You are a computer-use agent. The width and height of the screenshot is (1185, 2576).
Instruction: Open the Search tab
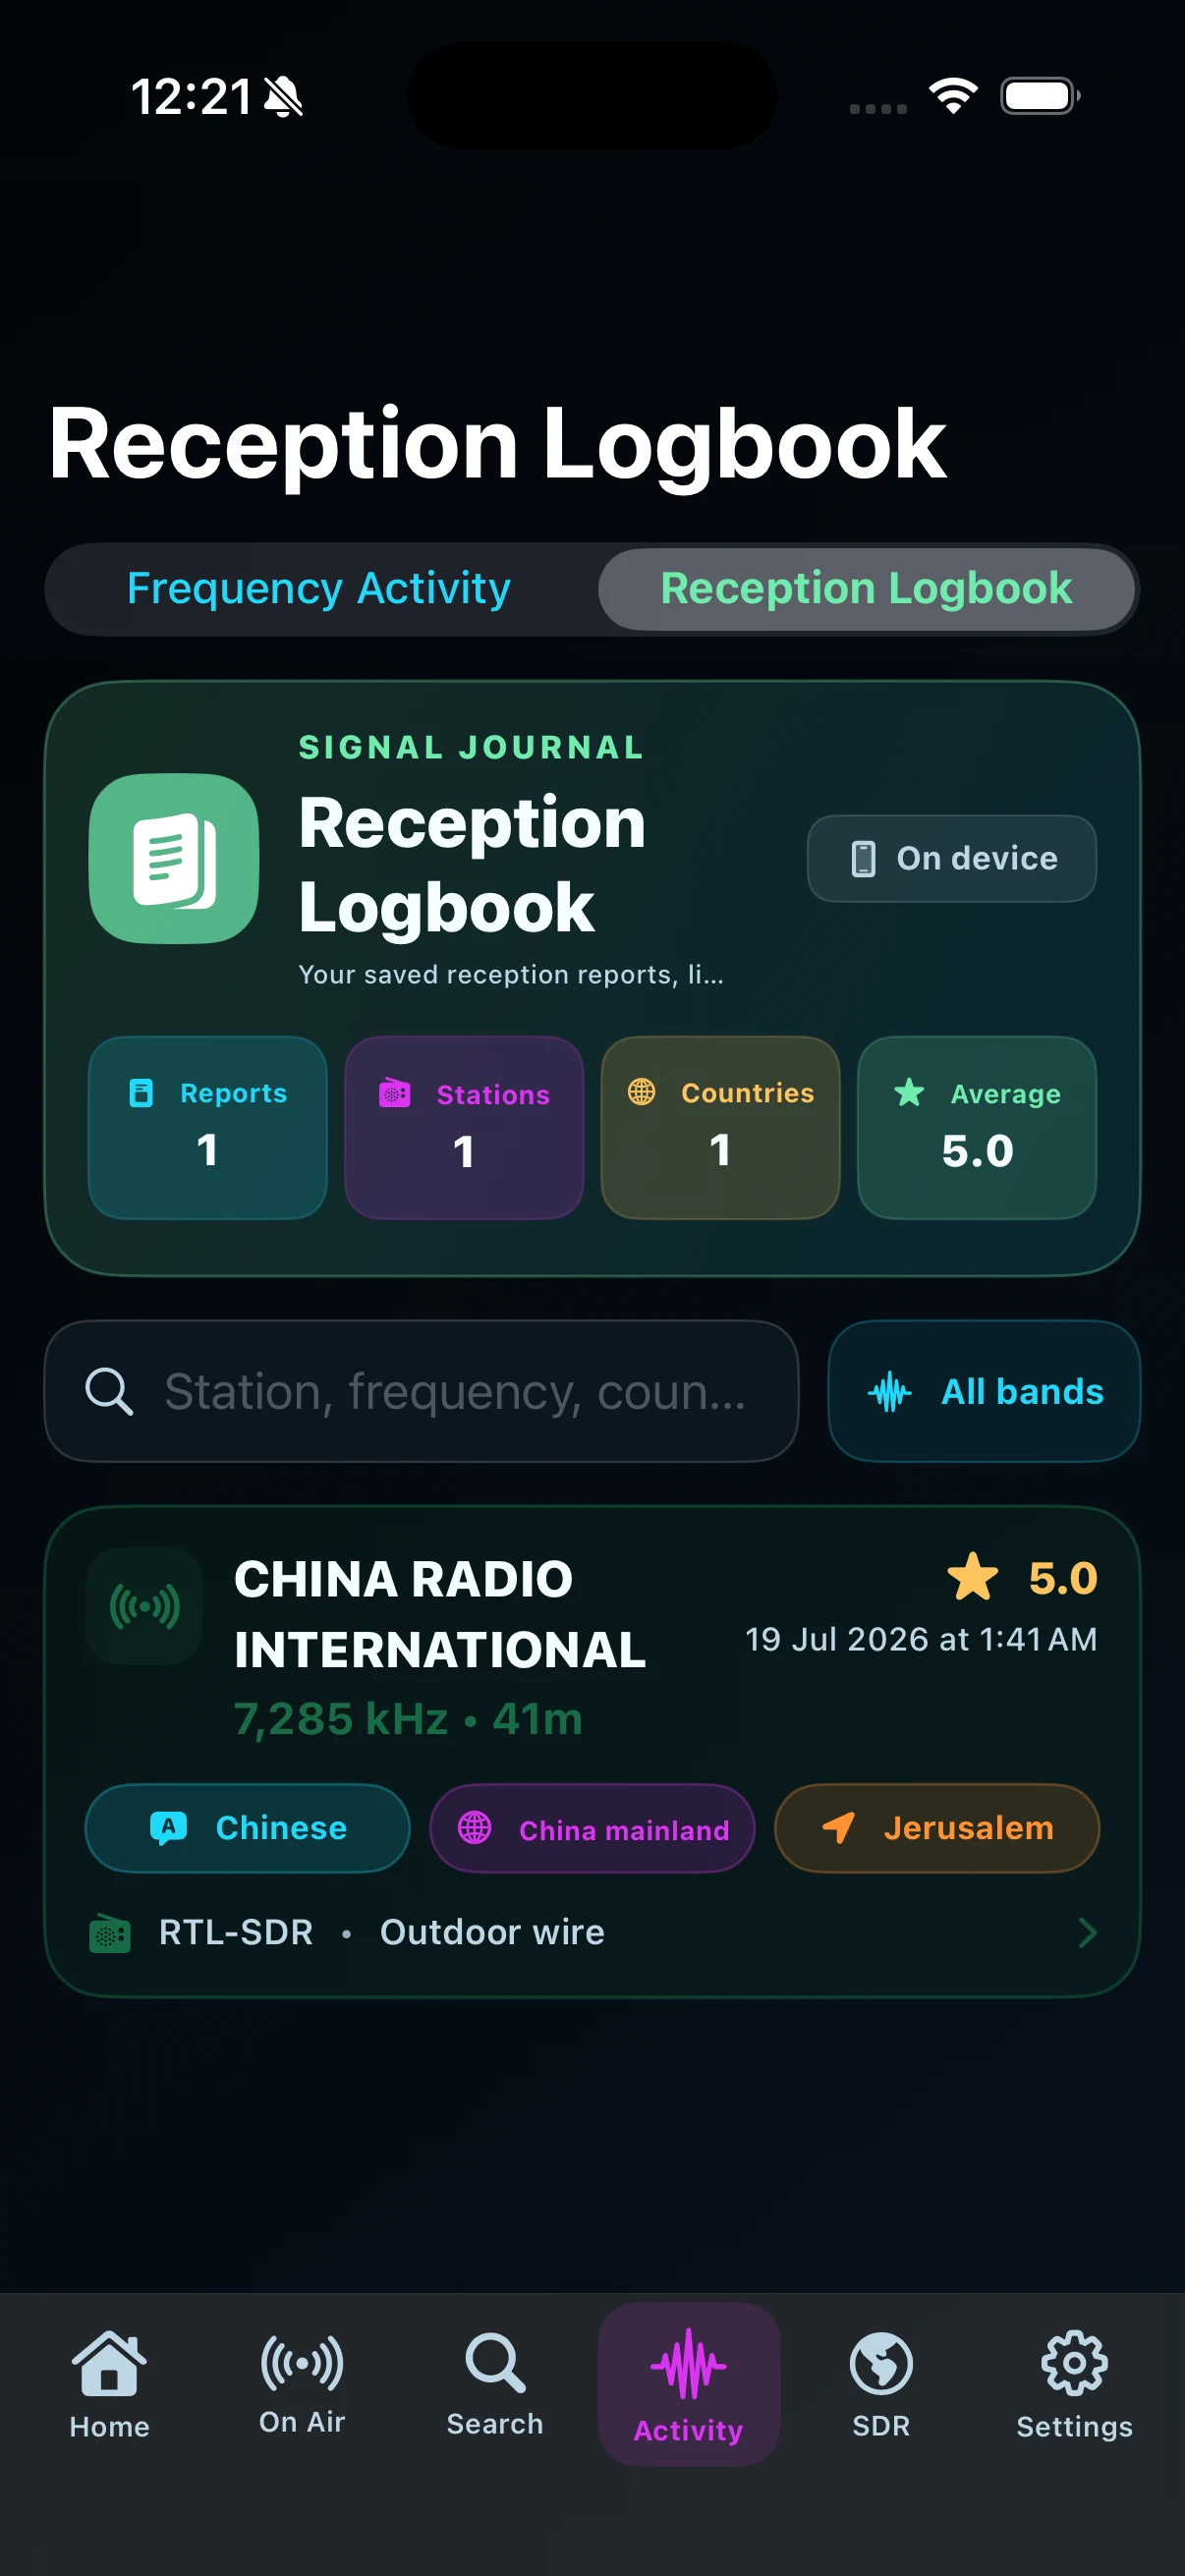coord(495,2384)
